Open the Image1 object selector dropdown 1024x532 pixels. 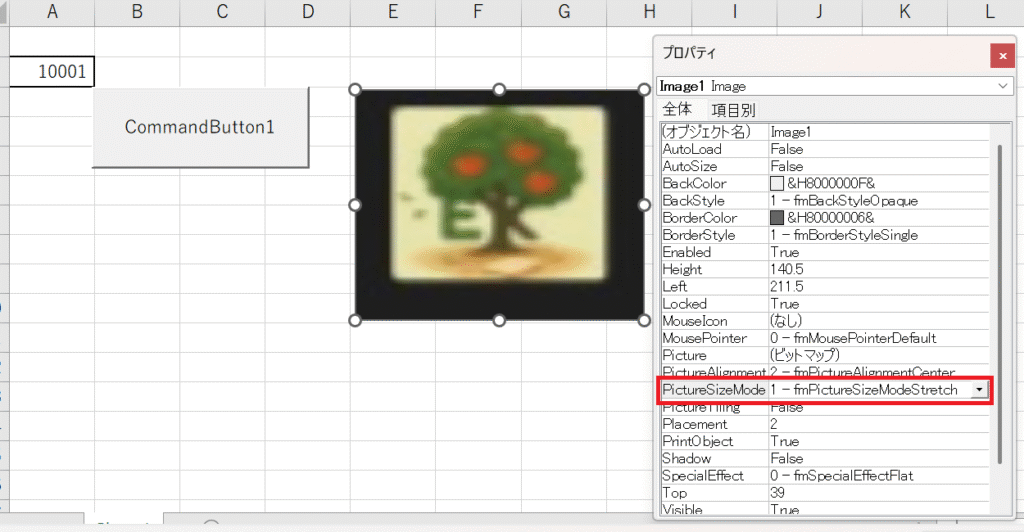click(1003, 87)
